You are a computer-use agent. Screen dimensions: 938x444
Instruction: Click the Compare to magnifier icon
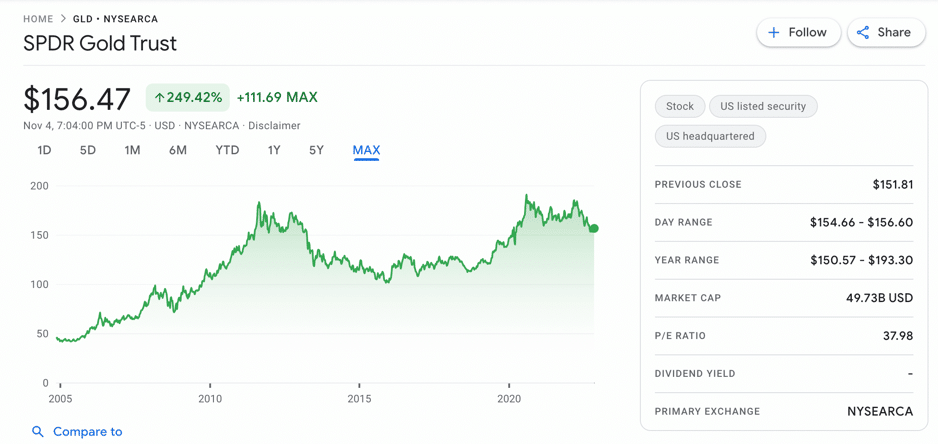coord(38,432)
